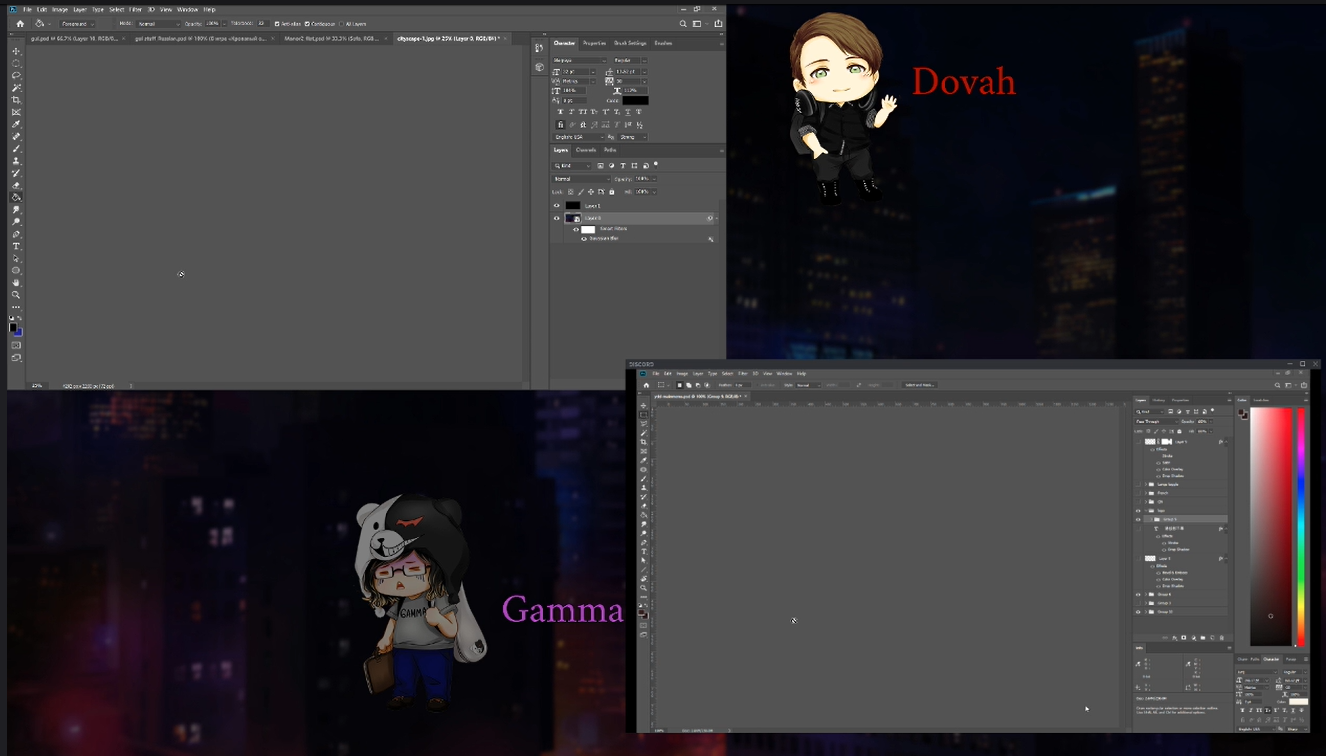
Task: Select the Type tool in top Photoshop window
Action: pyautogui.click(x=16, y=246)
